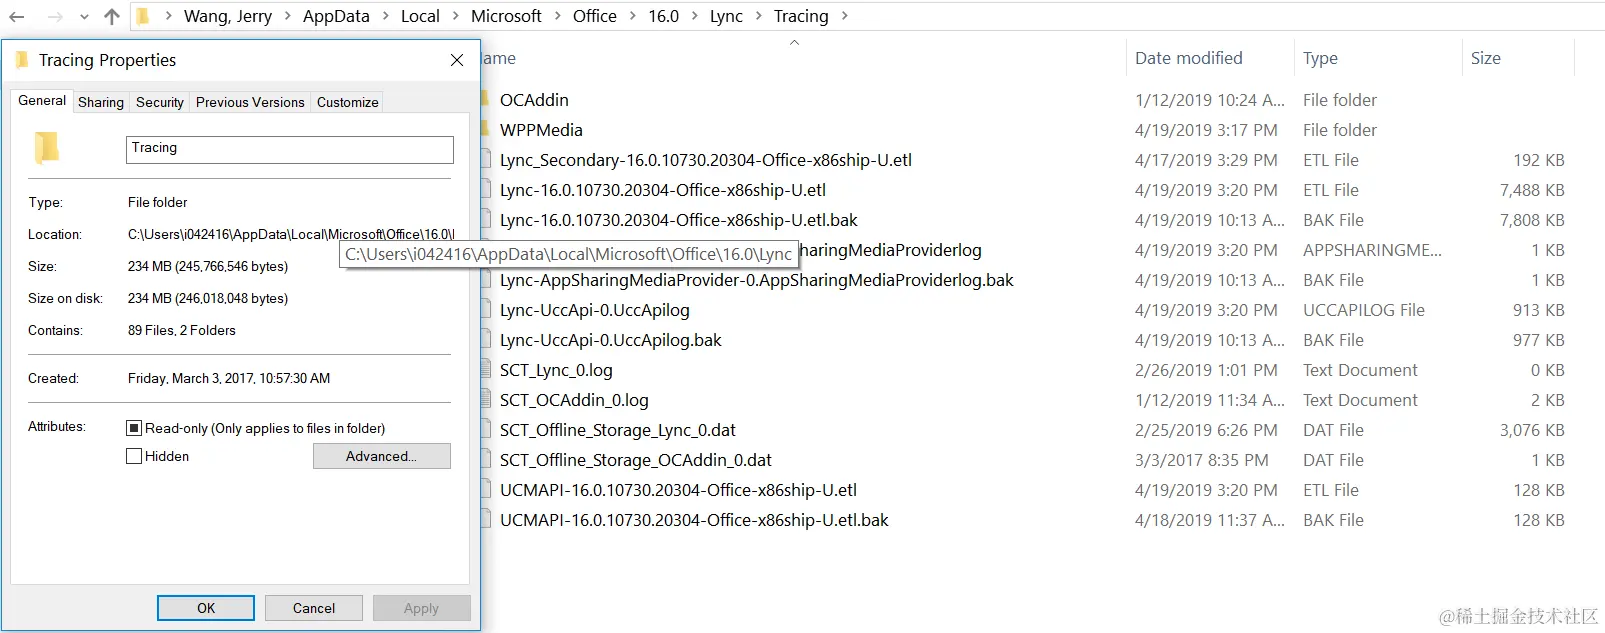Click the Location path in Properties

(x=291, y=234)
